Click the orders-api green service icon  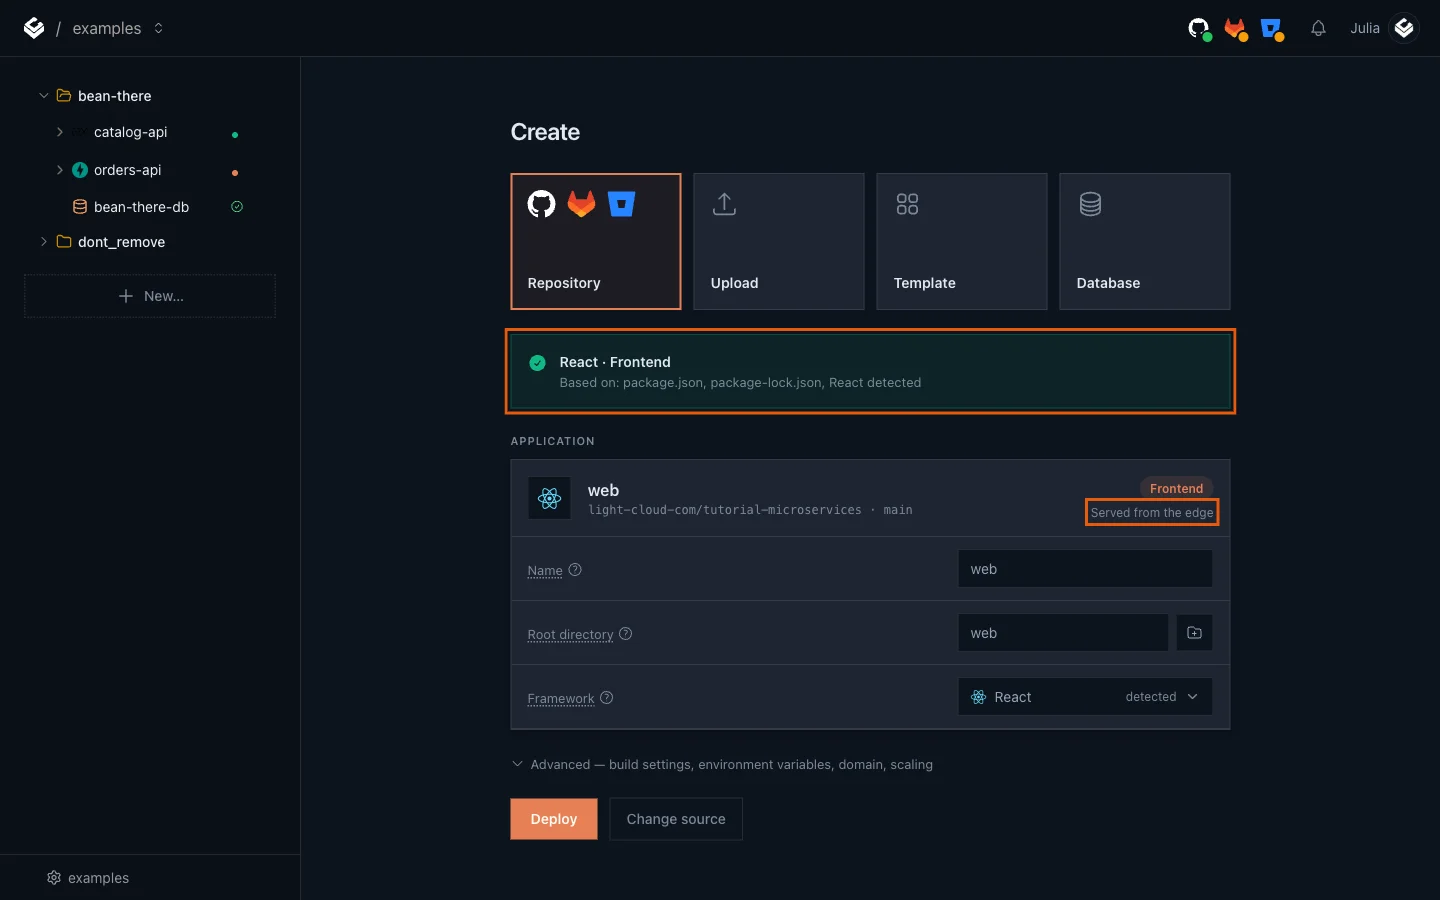coord(80,170)
